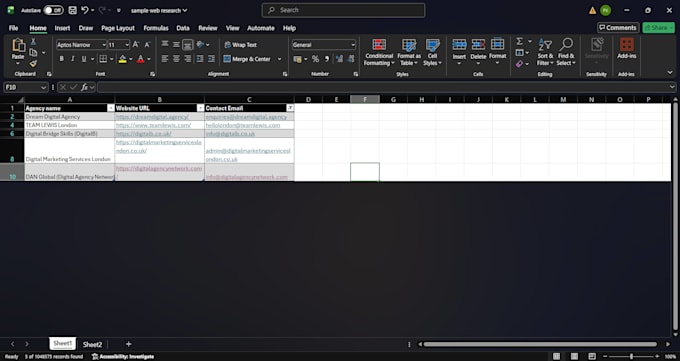Toggle the AutoSave switch
The width and height of the screenshot is (680, 361).
click(53, 10)
